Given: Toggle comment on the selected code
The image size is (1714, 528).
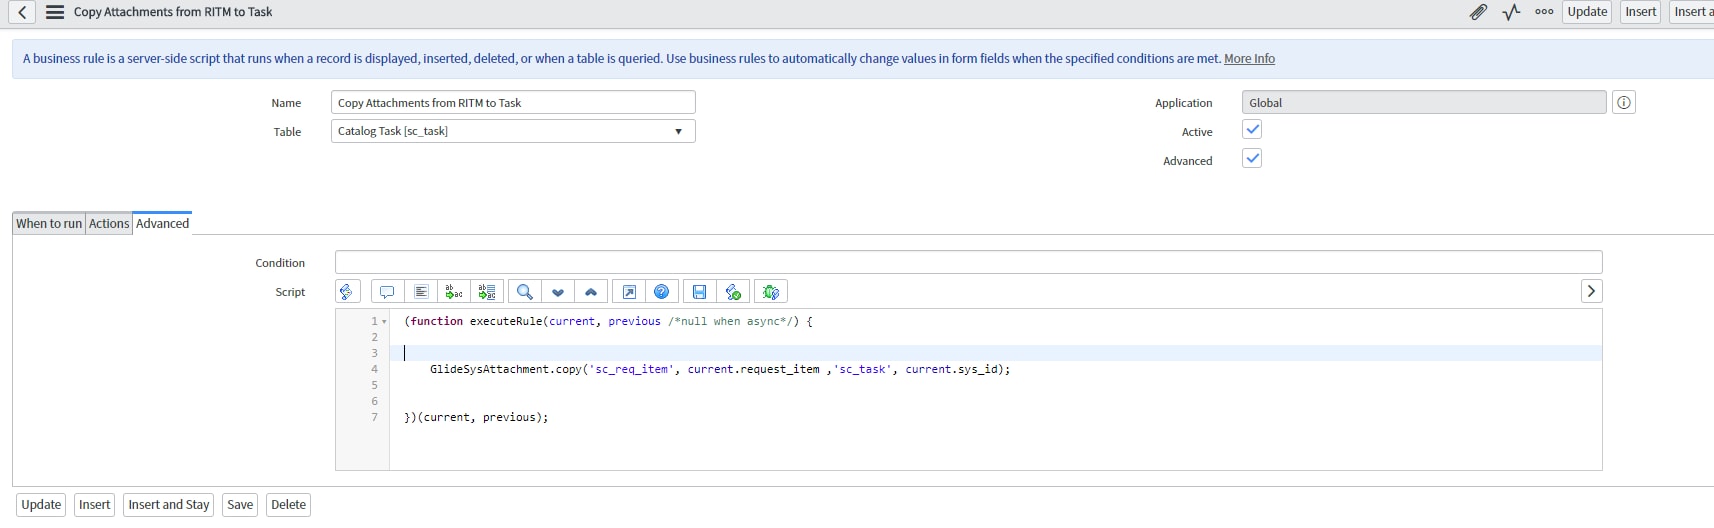Looking at the screenshot, I should point(387,291).
